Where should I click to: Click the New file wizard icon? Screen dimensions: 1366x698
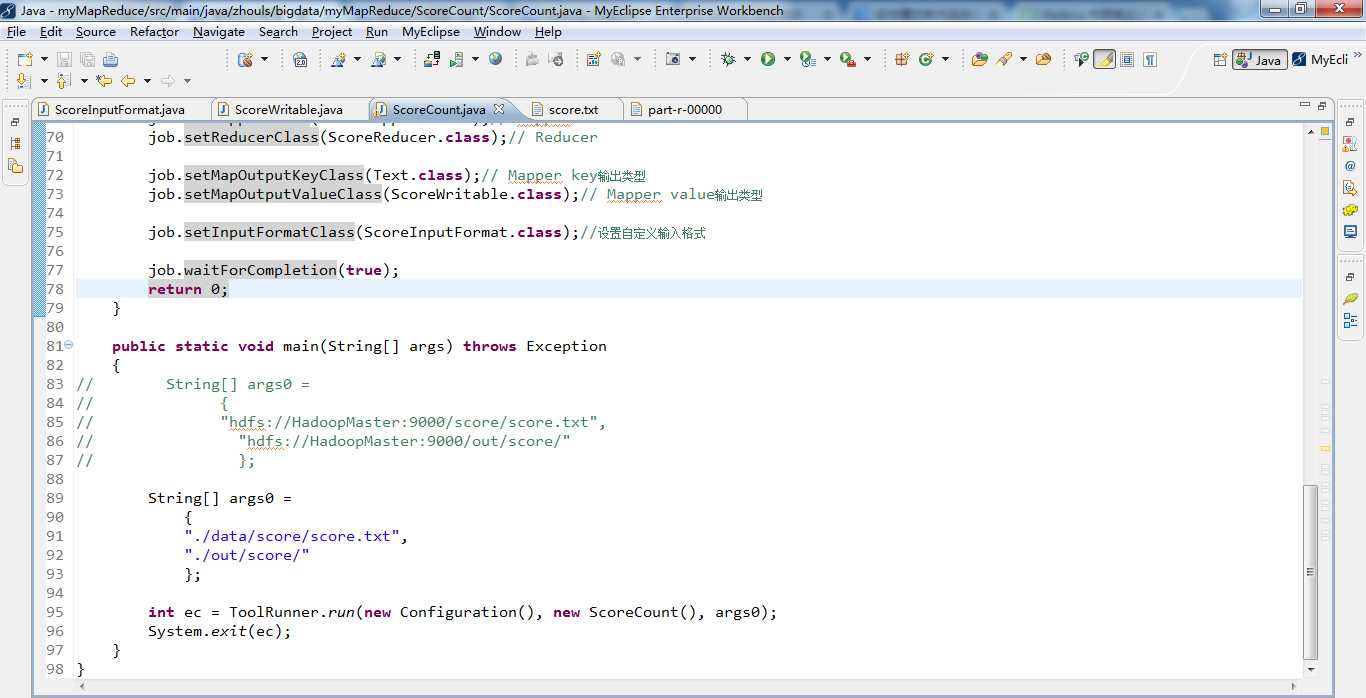25,60
